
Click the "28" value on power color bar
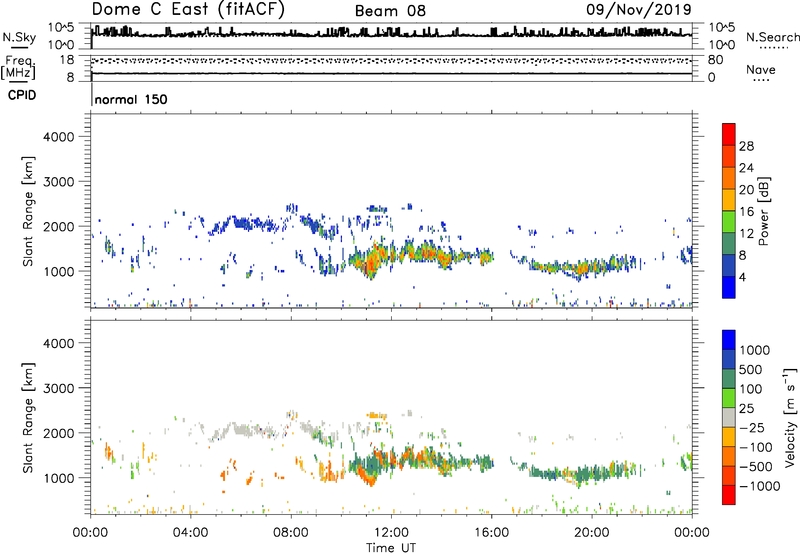746,146
